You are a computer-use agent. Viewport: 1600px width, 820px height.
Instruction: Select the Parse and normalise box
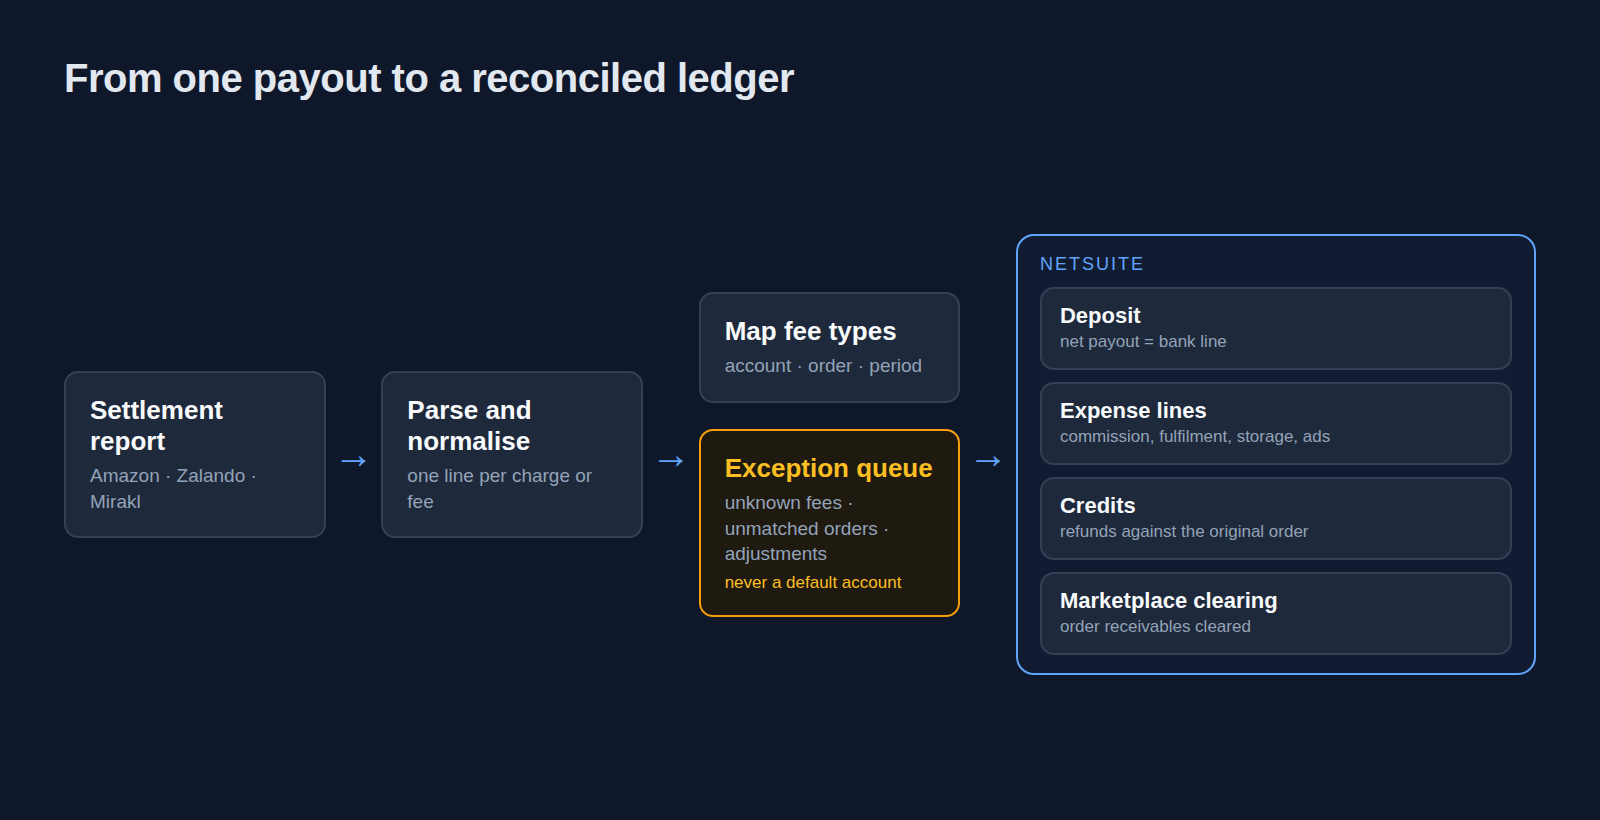coord(512,455)
